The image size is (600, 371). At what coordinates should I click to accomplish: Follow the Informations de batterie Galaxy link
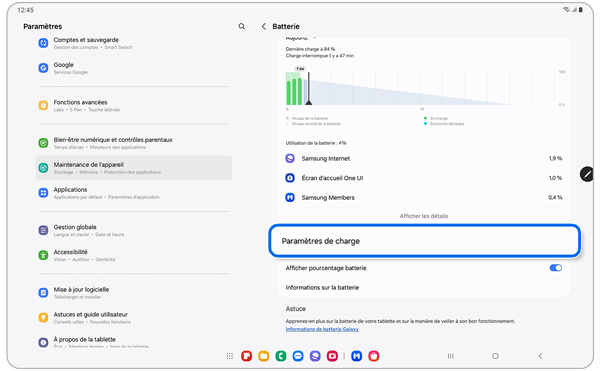(322, 329)
